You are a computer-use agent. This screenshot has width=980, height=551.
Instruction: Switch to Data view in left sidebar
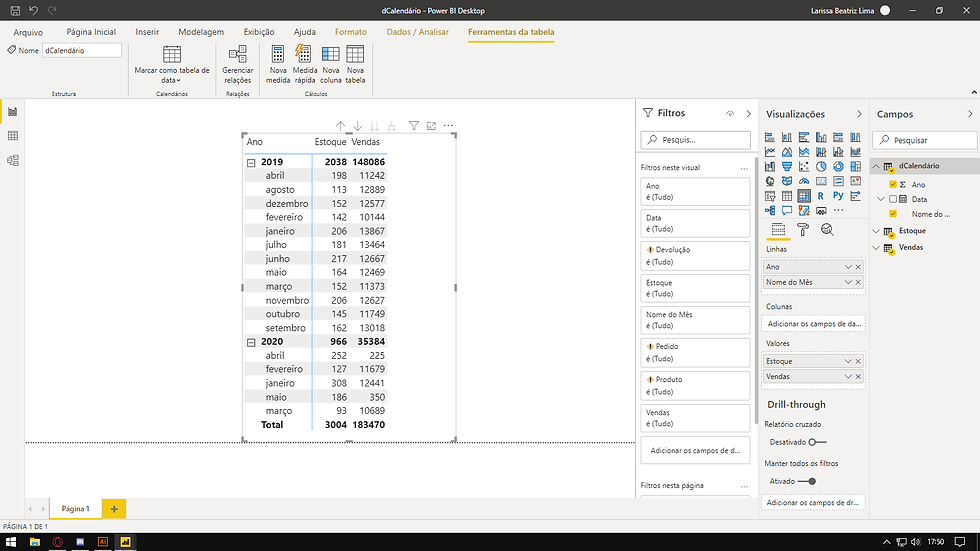pos(12,136)
